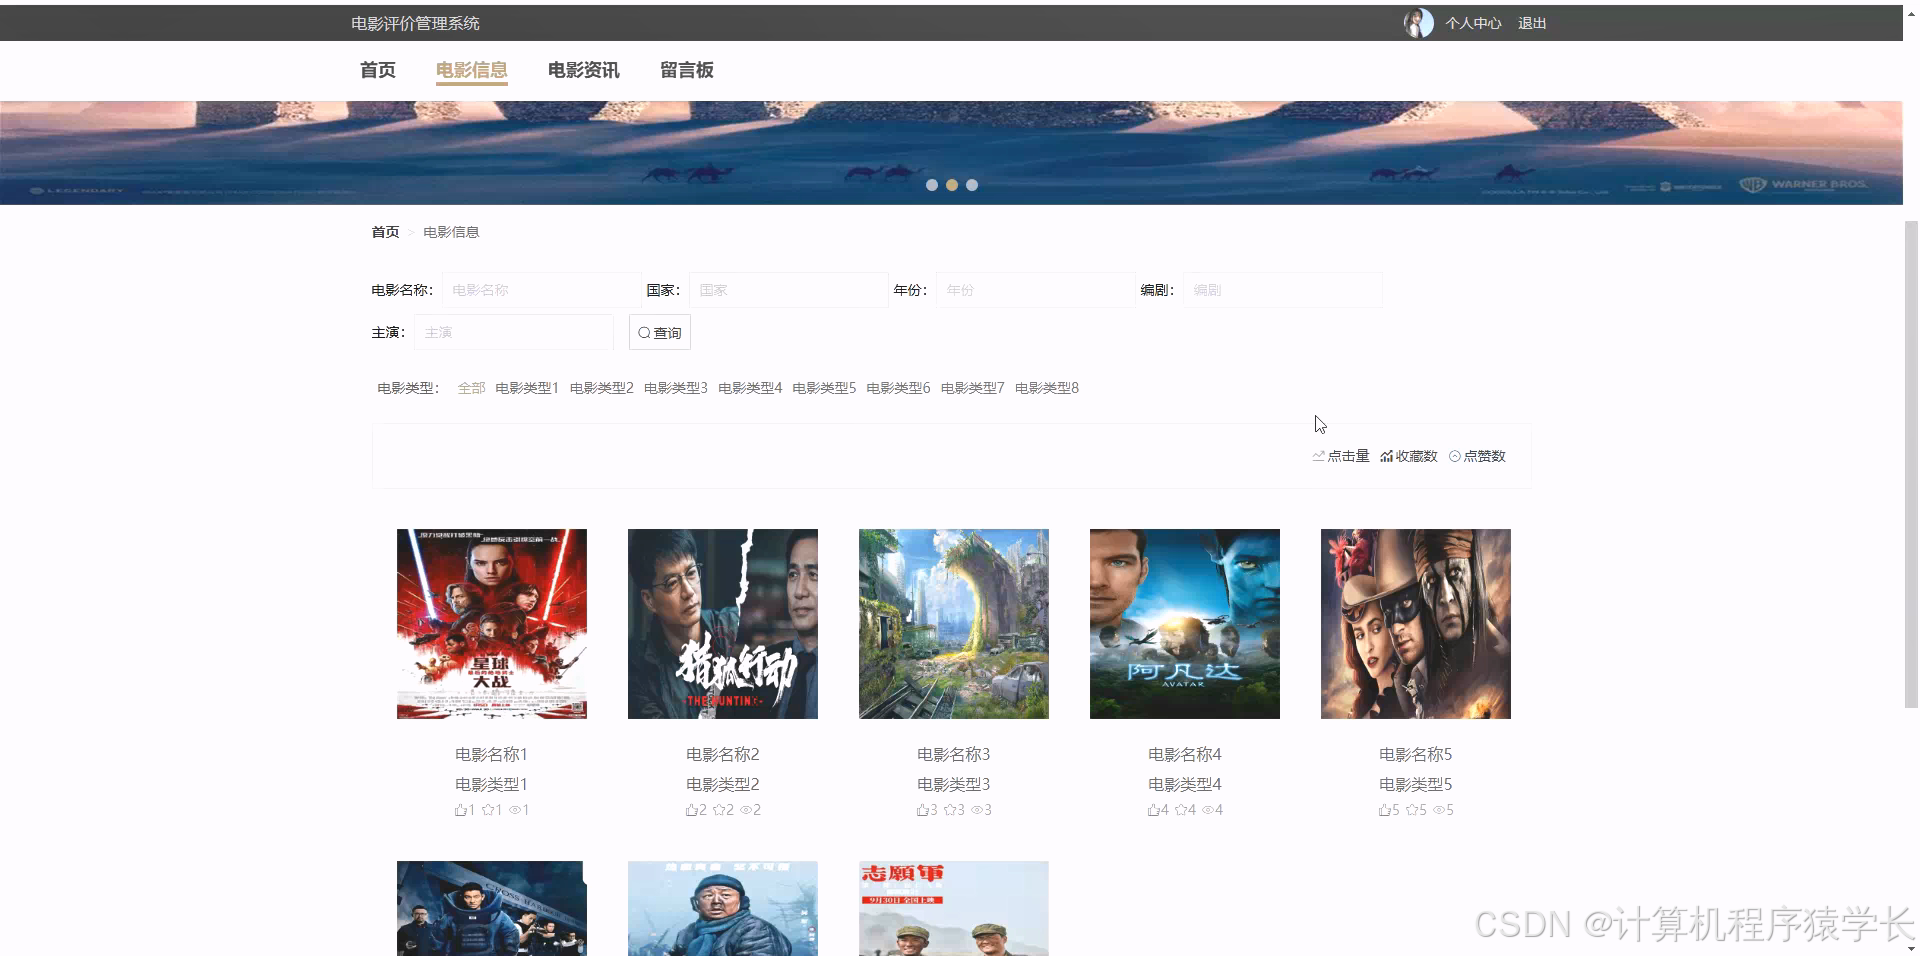The height and width of the screenshot is (956, 1920).
Task: Open the old man in scarf poster
Action: pyautogui.click(x=723, y=908)
